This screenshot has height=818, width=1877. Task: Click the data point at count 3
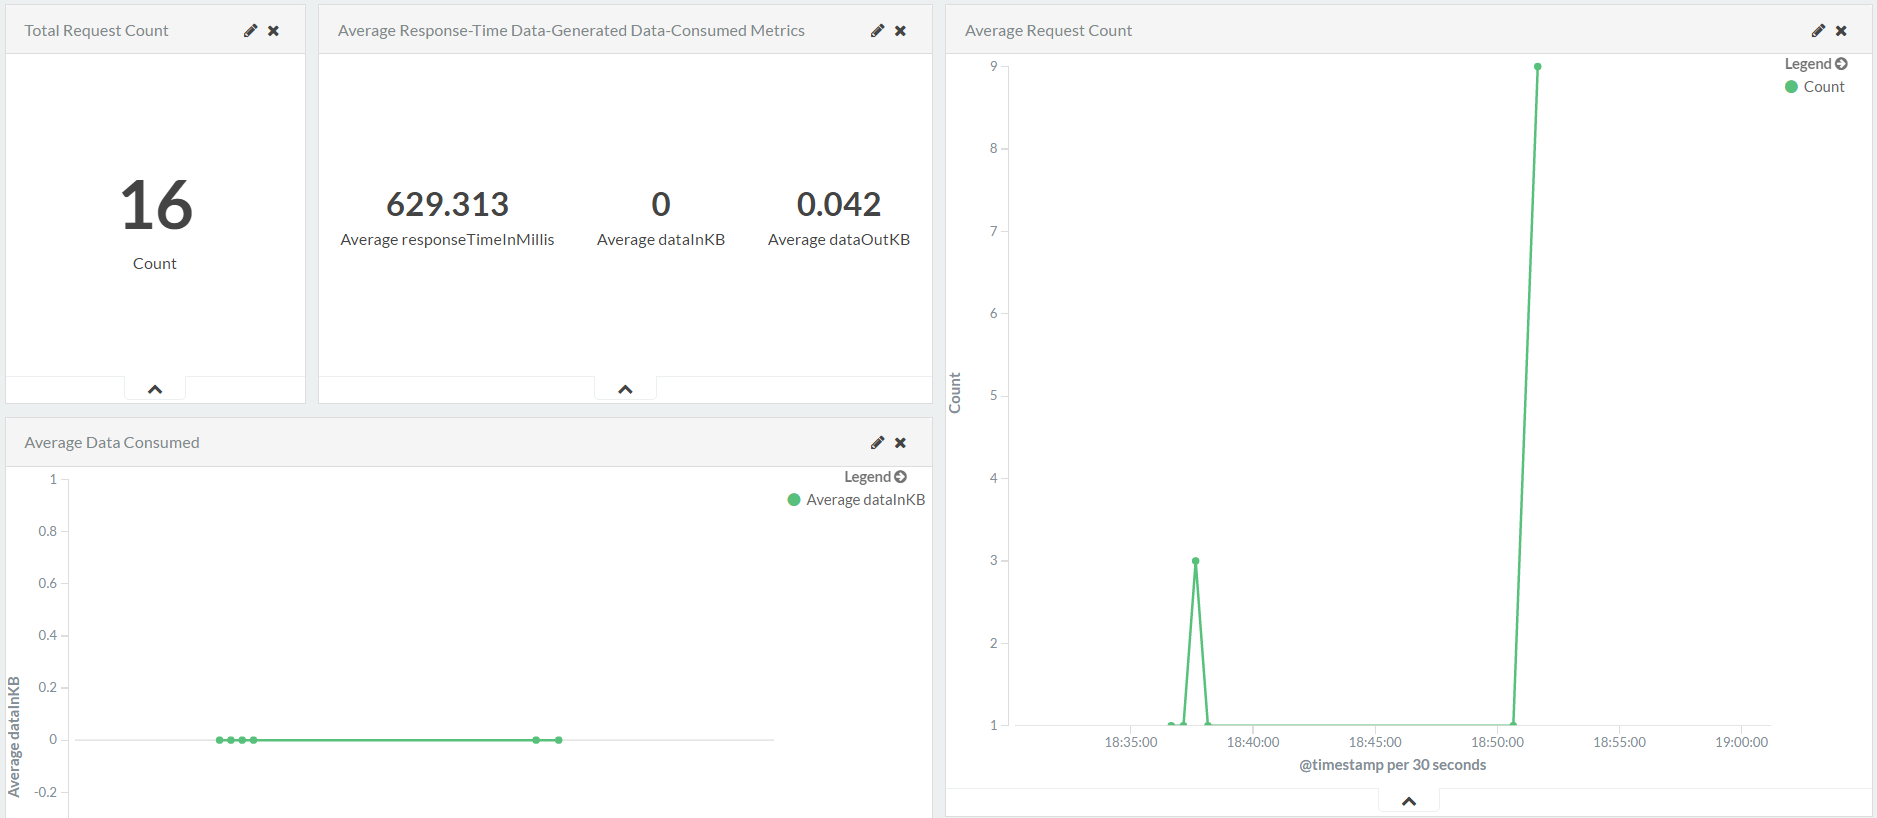tap(1195, 561)
